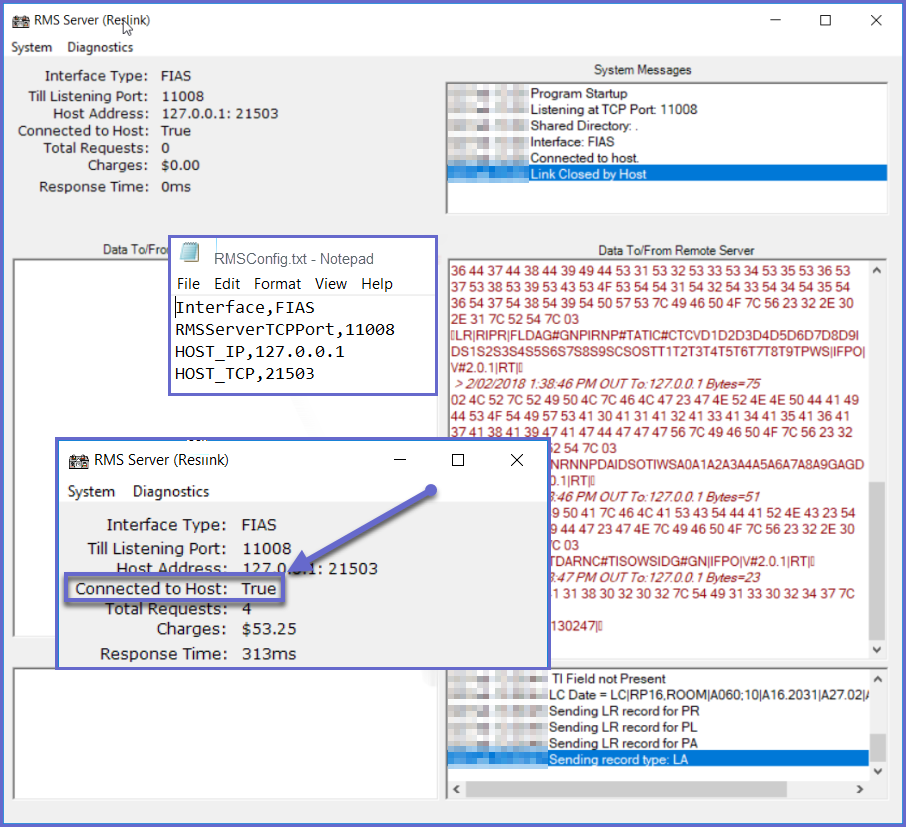The width and height of the screenshot is (906, 827).
Task: Open the File menu in Notepad
Action: 188,284
